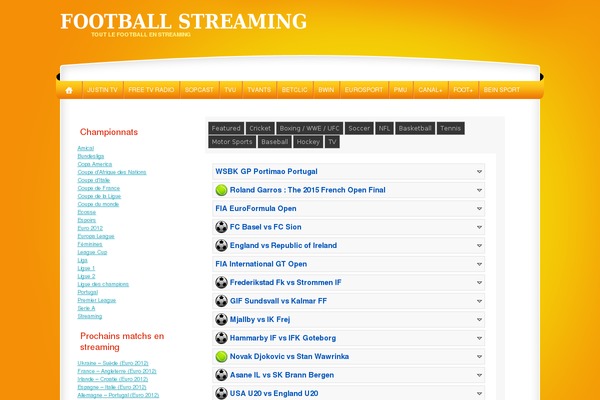Open the Coupe du monde link

tap(98, 204)
